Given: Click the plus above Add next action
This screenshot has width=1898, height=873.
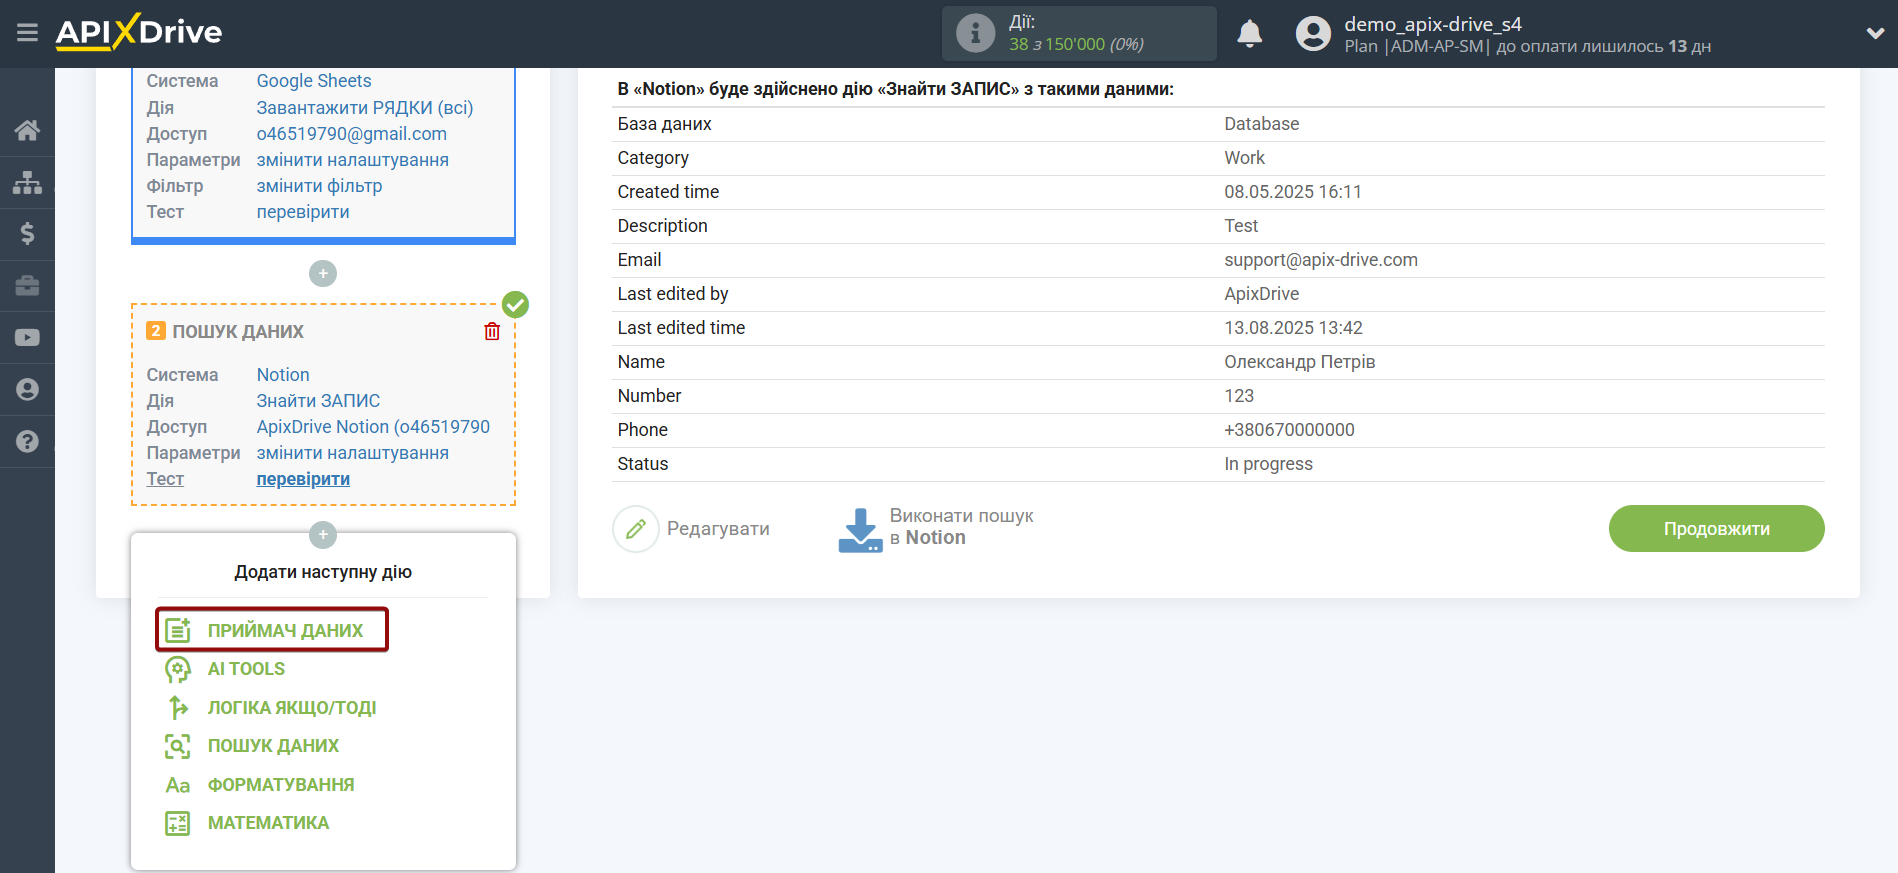Looking at the screenshot, I should pyautogui.click(x=322, y=535).
